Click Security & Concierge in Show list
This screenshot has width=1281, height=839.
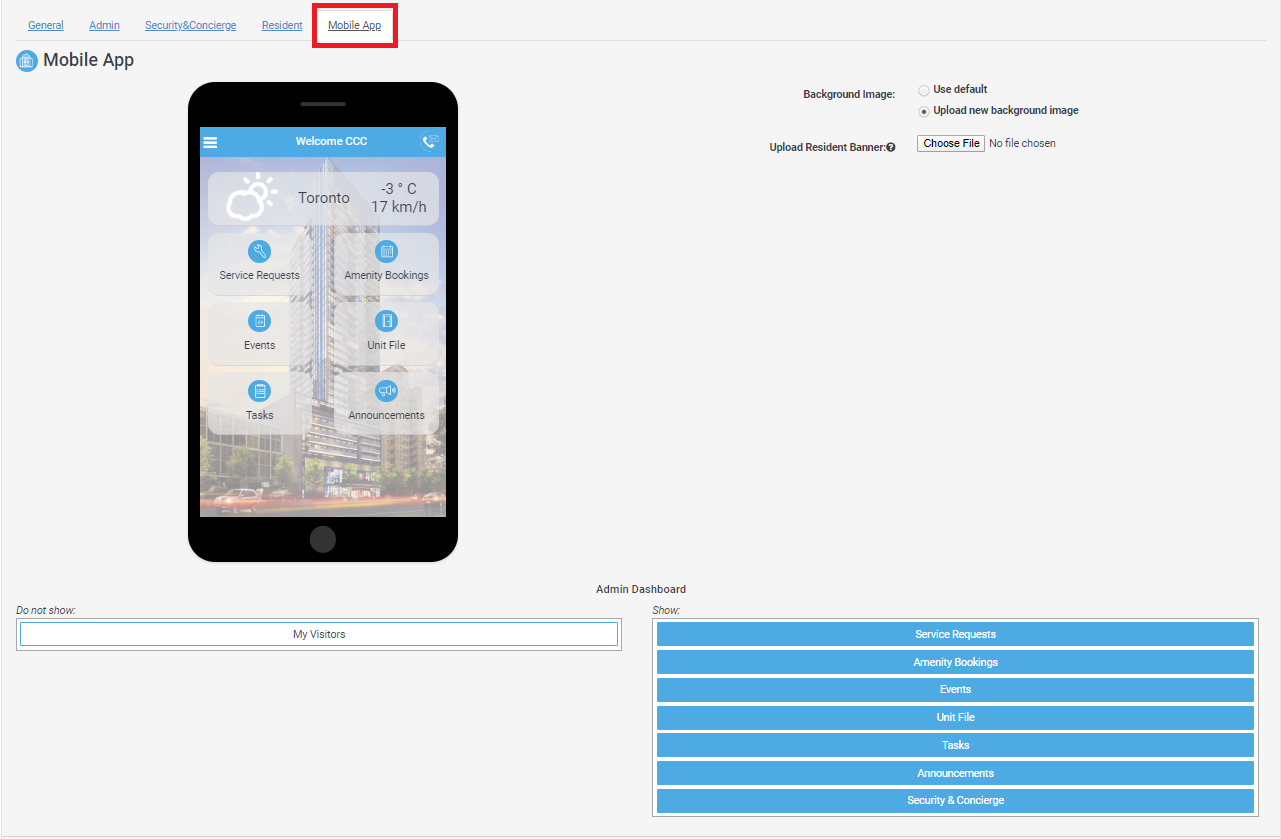coord(955,800)
